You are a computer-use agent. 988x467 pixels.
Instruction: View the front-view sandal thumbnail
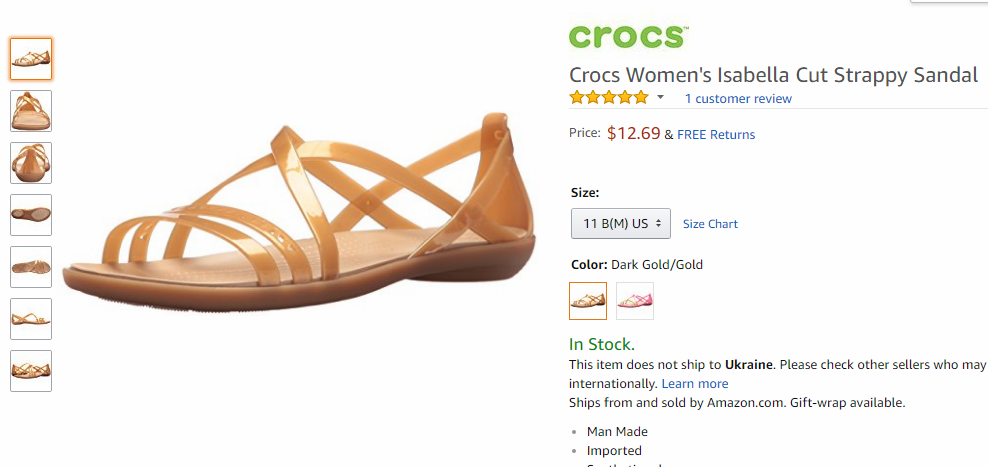[x=31, y=111]
